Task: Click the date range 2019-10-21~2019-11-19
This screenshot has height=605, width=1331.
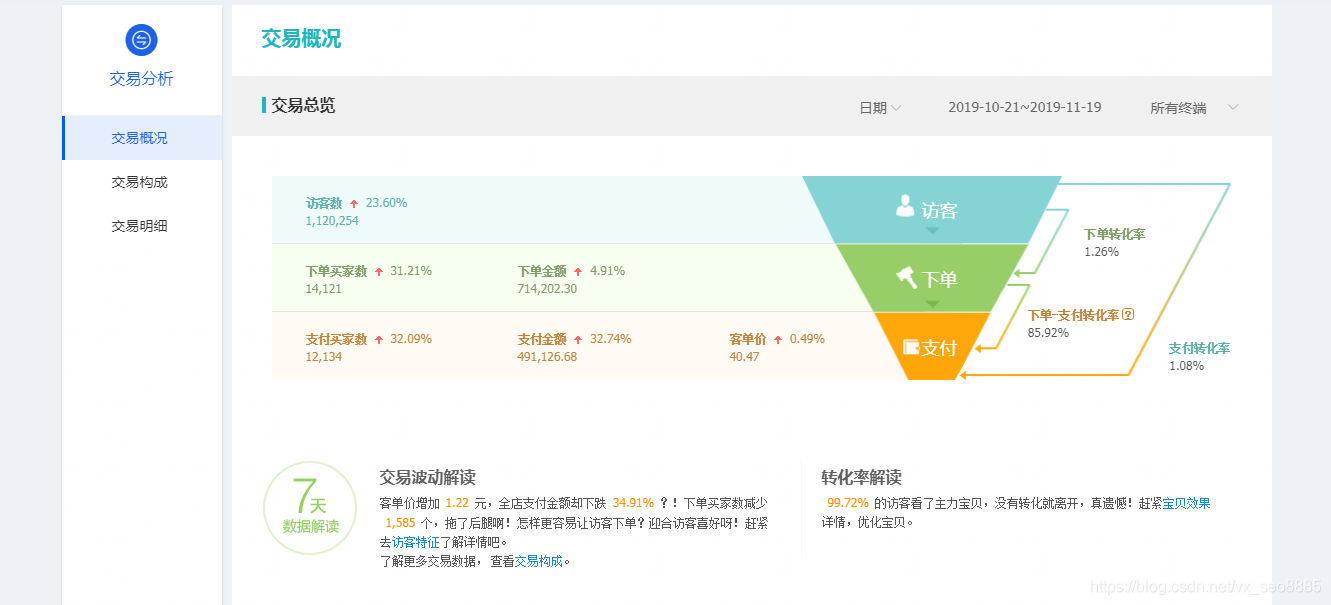Action: click(1025, 107)
